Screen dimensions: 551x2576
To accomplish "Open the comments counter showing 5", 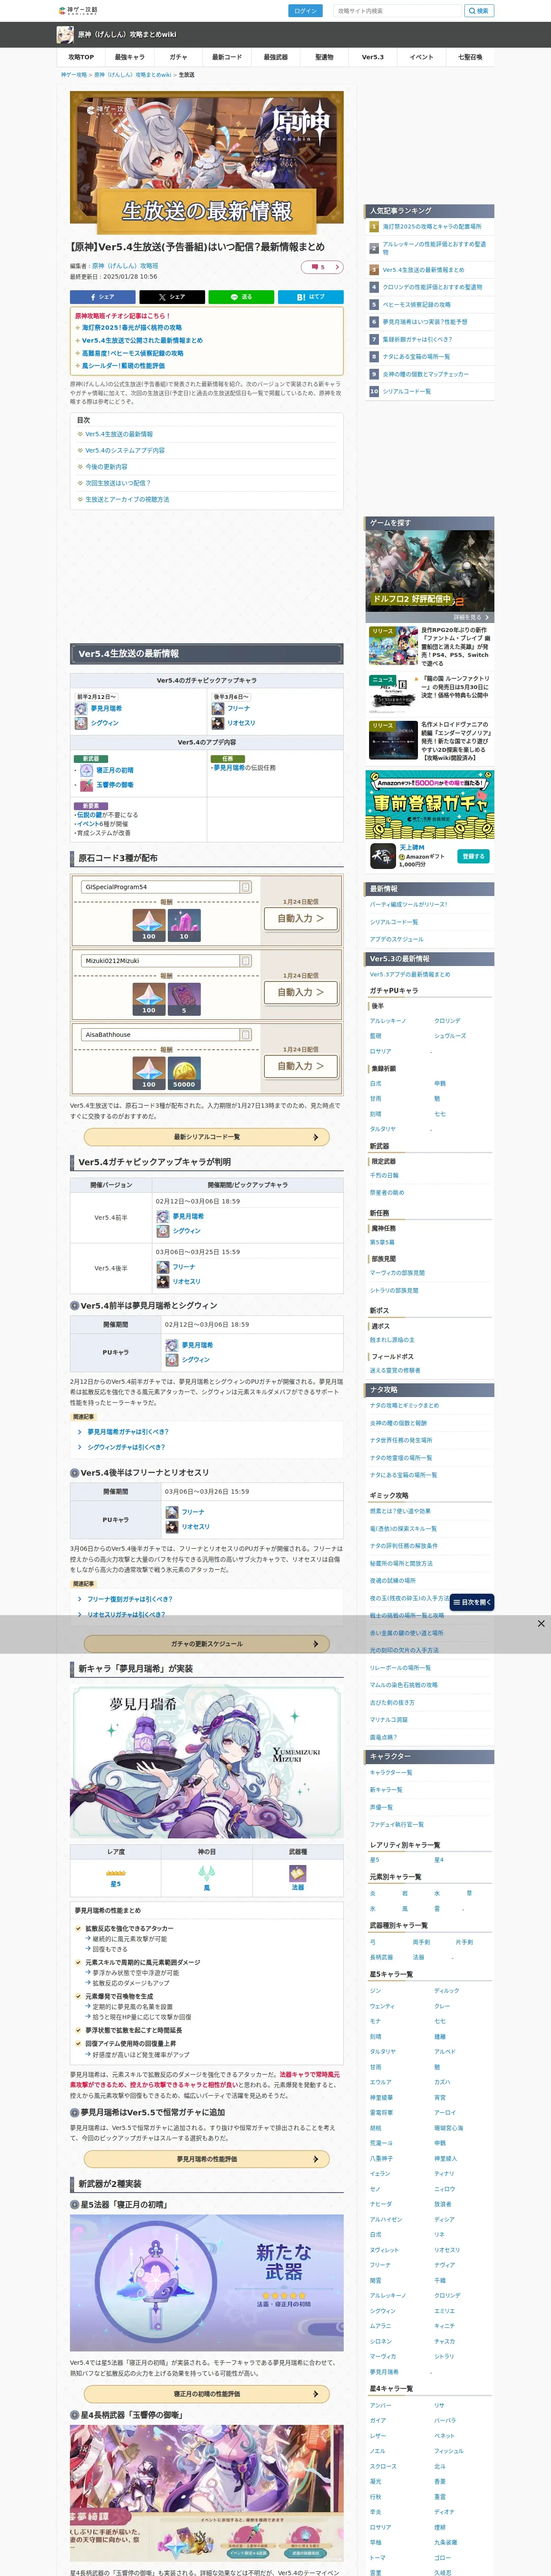I will 322,267.
